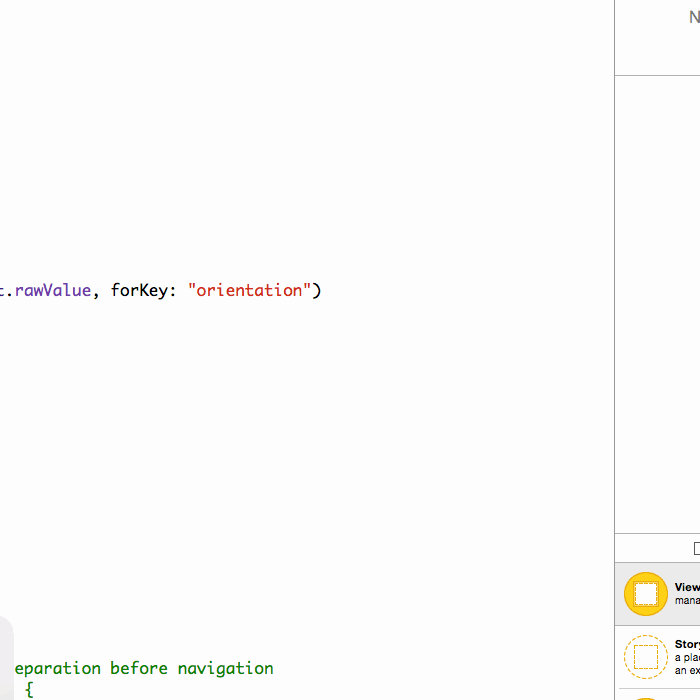The width and height of the screenshot is (700, 700).
Task: Click the horizontal divider above the library tab bar
Action: 657,534
